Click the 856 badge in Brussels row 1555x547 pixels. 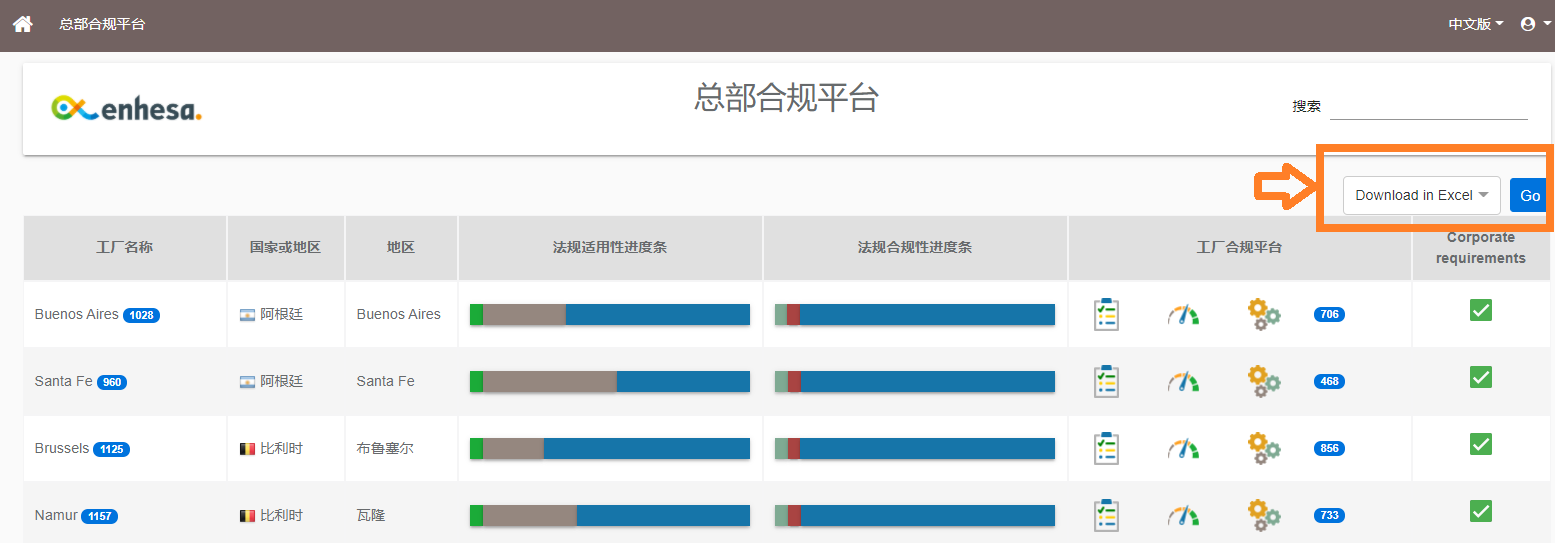1329,448
